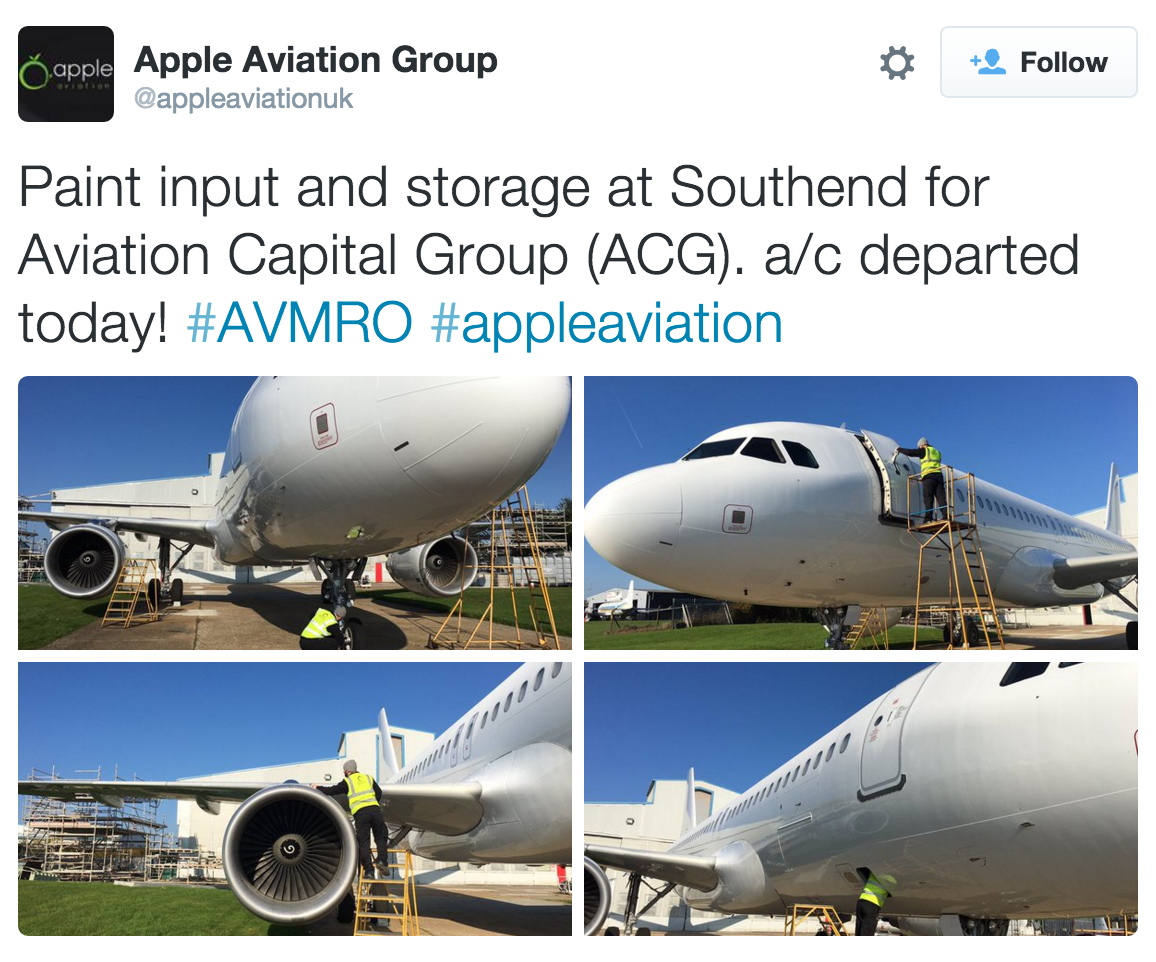
Task: View the bottom-left engine inspection photo
Action: point(295,799)
